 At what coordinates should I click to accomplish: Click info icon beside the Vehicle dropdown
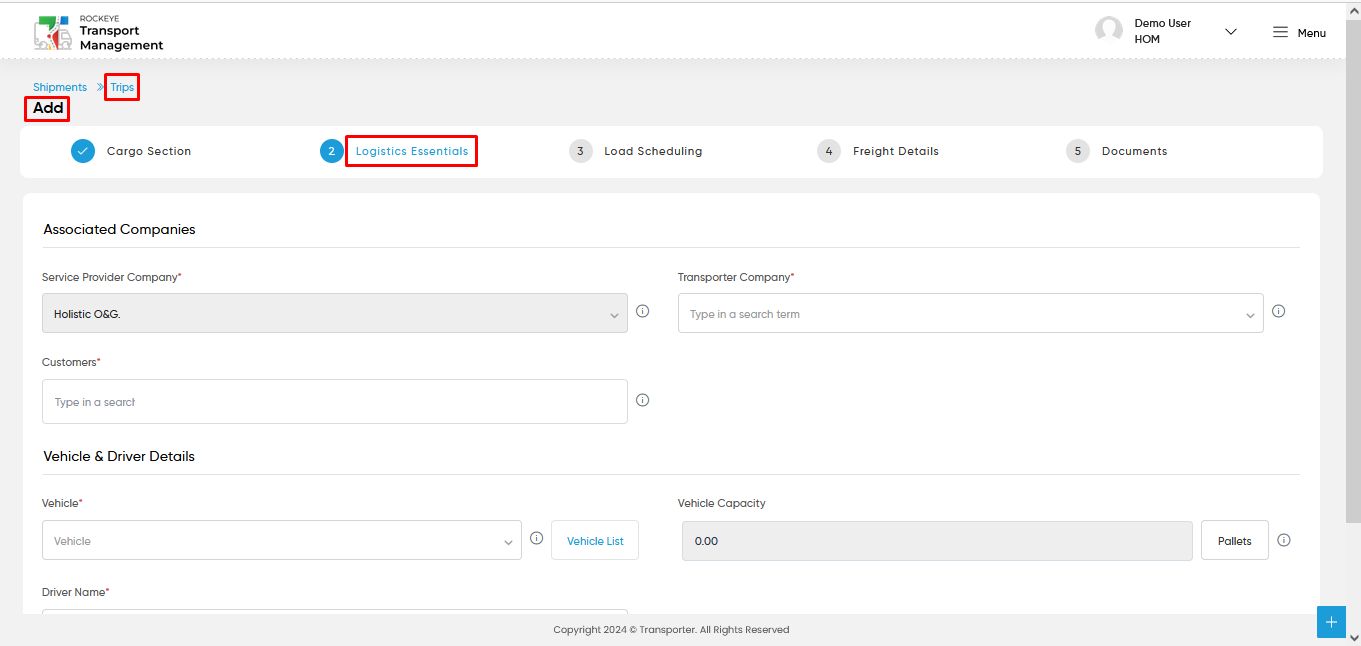tap(536, 538)
